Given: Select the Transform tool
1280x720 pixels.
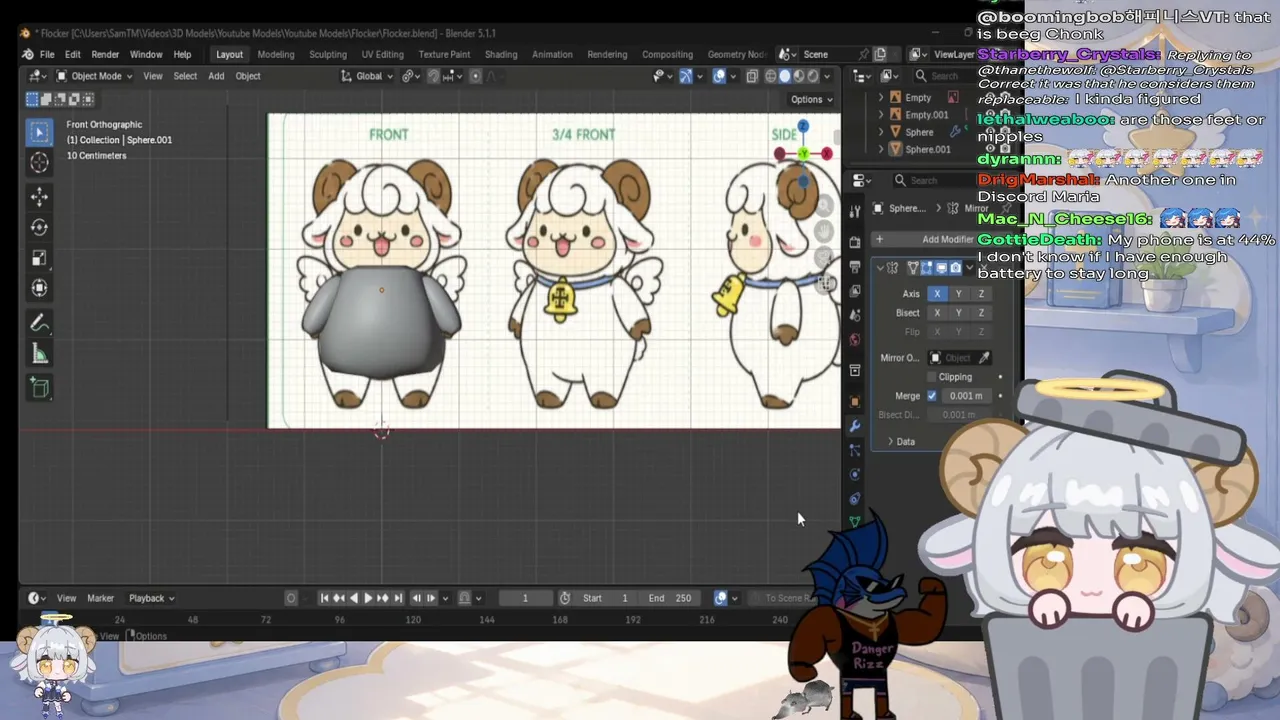Looking at the screenshot, I should pyautogui.click(x=39, y=288).
